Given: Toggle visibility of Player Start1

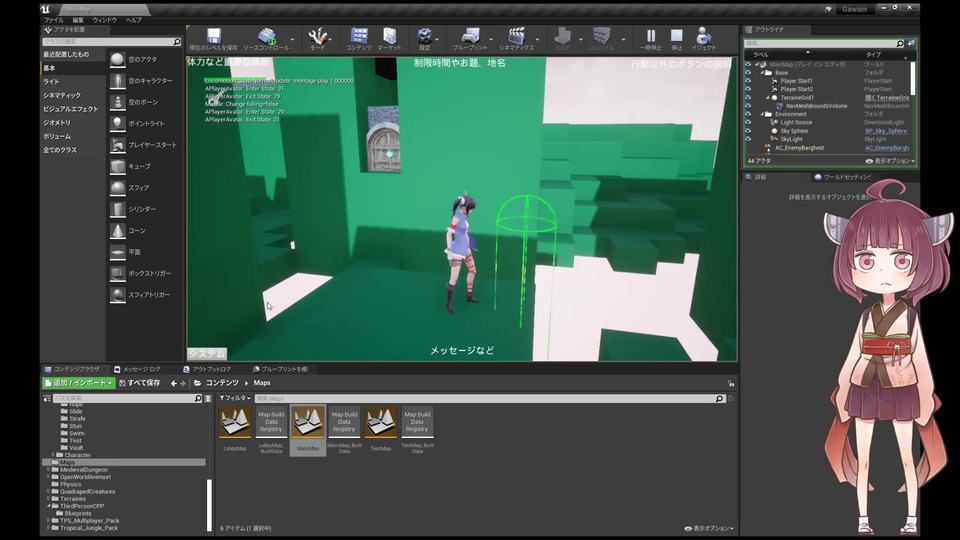Looking at the screenshot, I should click(x=747, y=80).
